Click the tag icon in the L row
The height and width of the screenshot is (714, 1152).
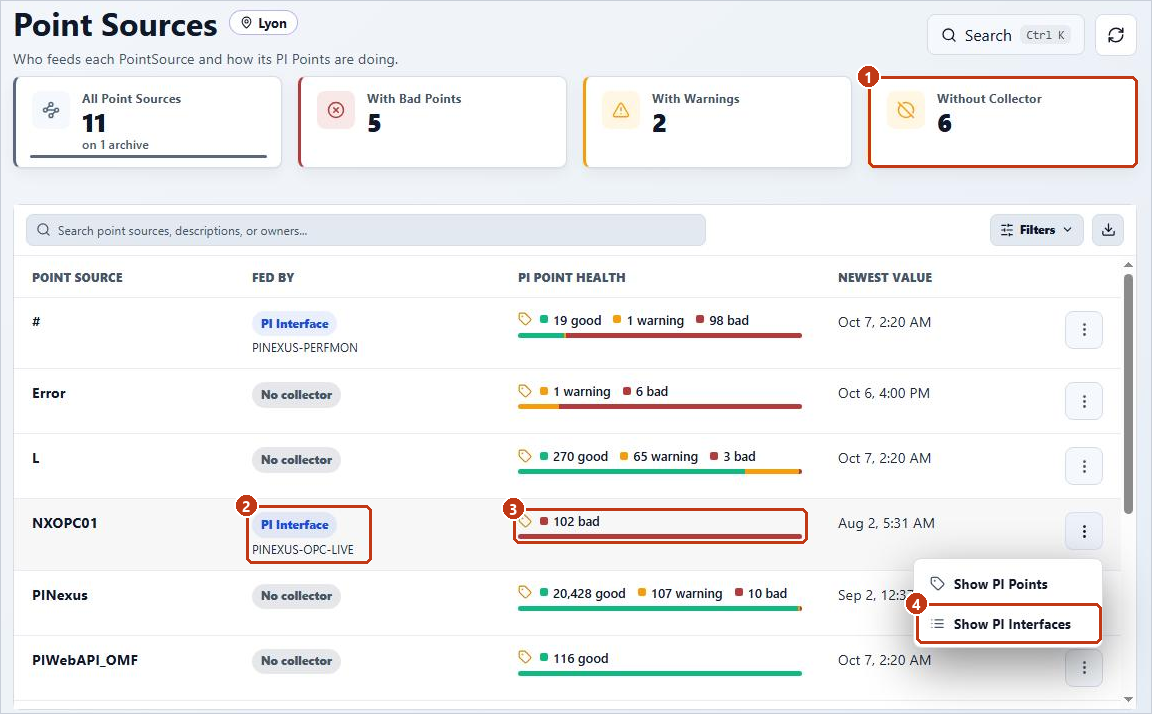point(525,455)
